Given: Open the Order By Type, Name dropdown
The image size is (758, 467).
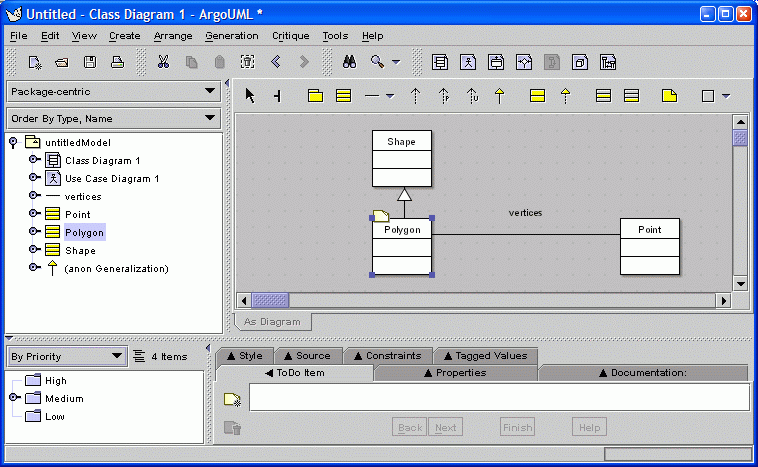Looking at the screenshot, I should [114, 118].
